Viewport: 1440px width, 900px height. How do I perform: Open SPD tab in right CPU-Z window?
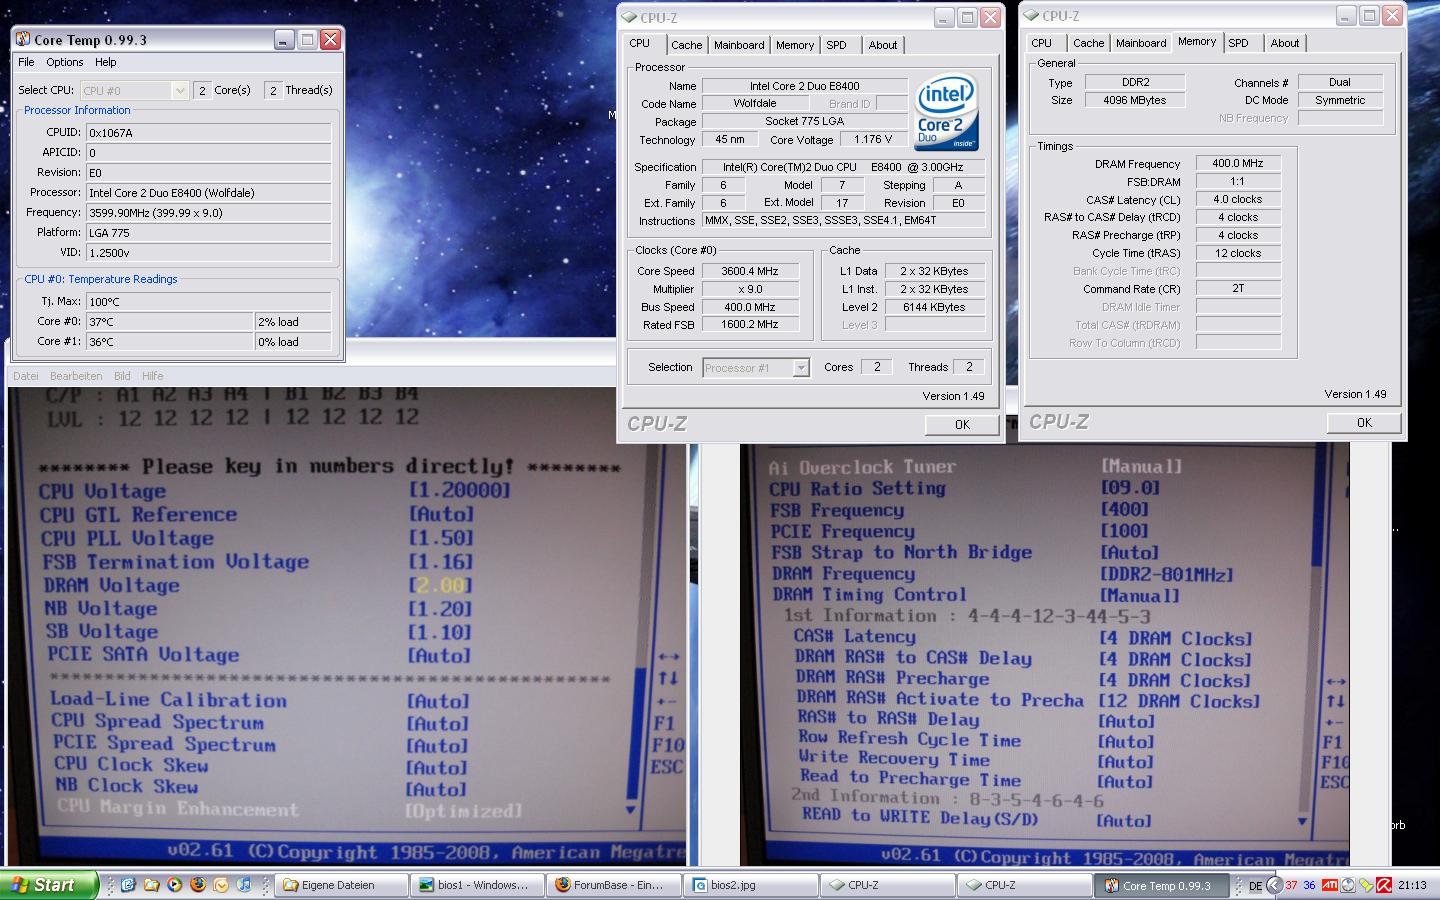tap(1238, 43)
